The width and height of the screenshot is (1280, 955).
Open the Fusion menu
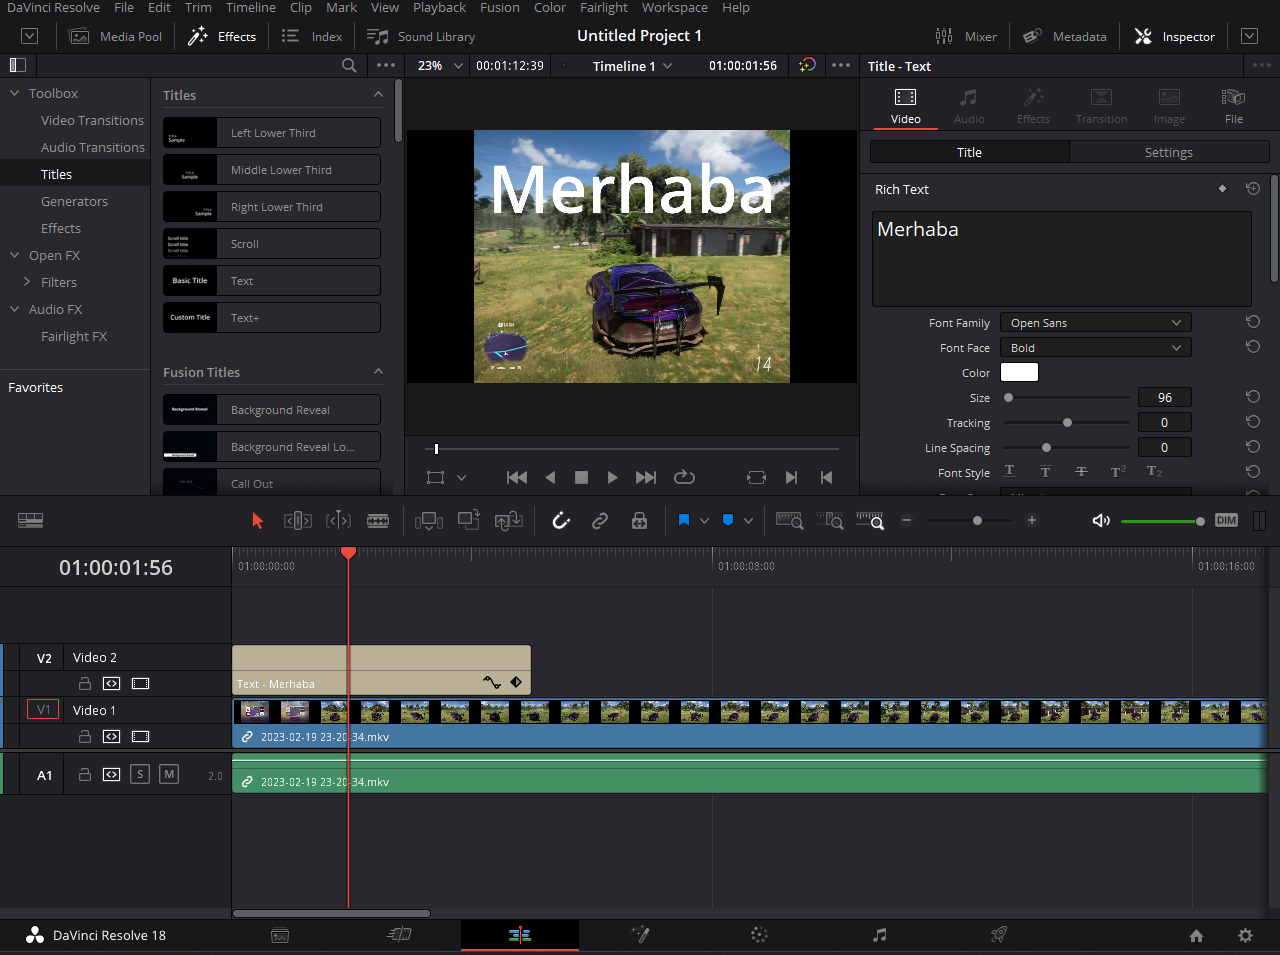point(499,8)
